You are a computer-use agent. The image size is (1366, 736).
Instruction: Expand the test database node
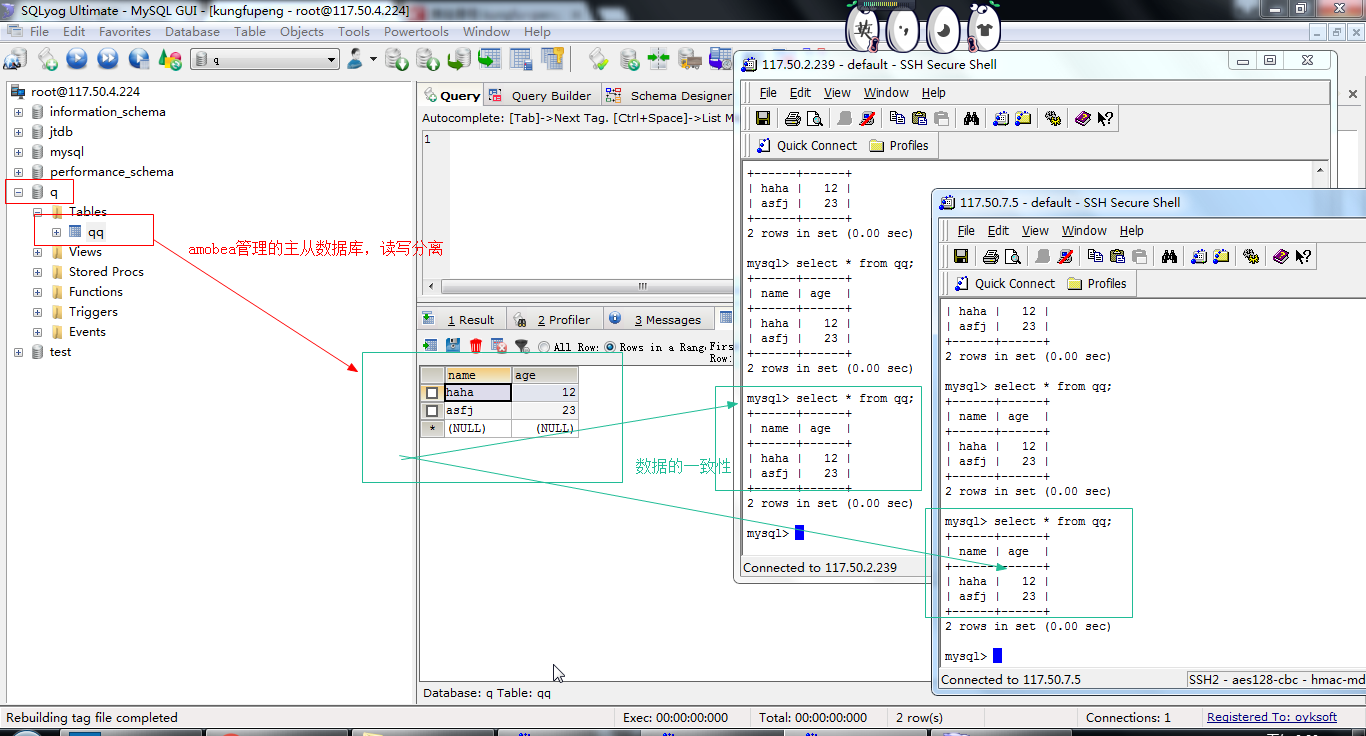[x=18, y=352]
